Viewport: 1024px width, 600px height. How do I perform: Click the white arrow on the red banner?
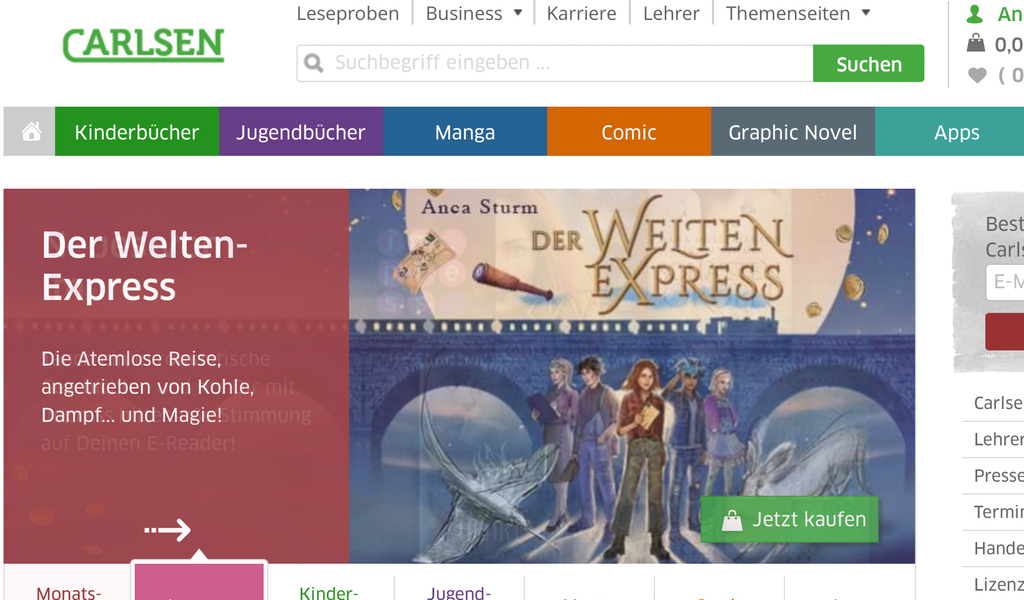pyautogui.click(x=167, y=529)
